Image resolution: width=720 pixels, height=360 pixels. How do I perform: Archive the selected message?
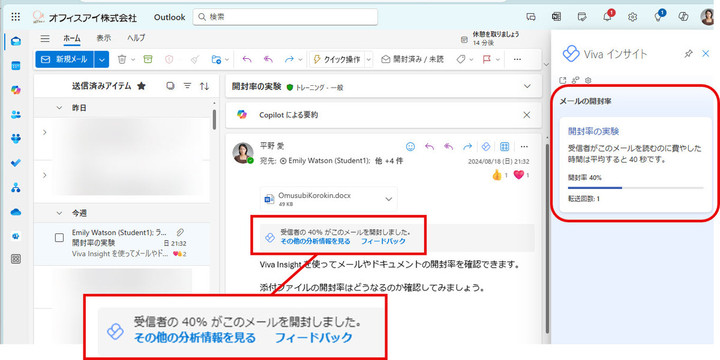147,59
